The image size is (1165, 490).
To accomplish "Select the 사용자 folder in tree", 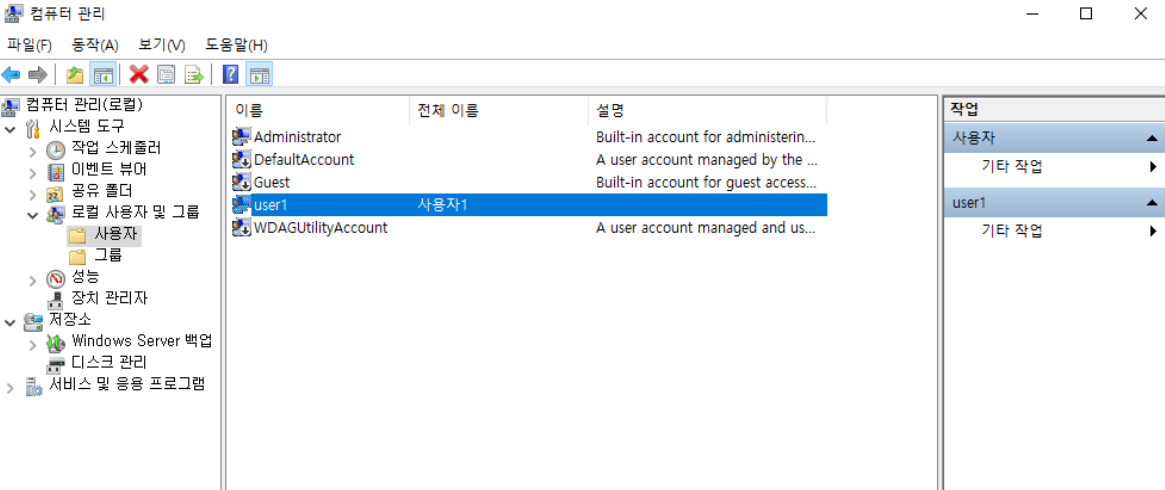I will pos(103,236).
